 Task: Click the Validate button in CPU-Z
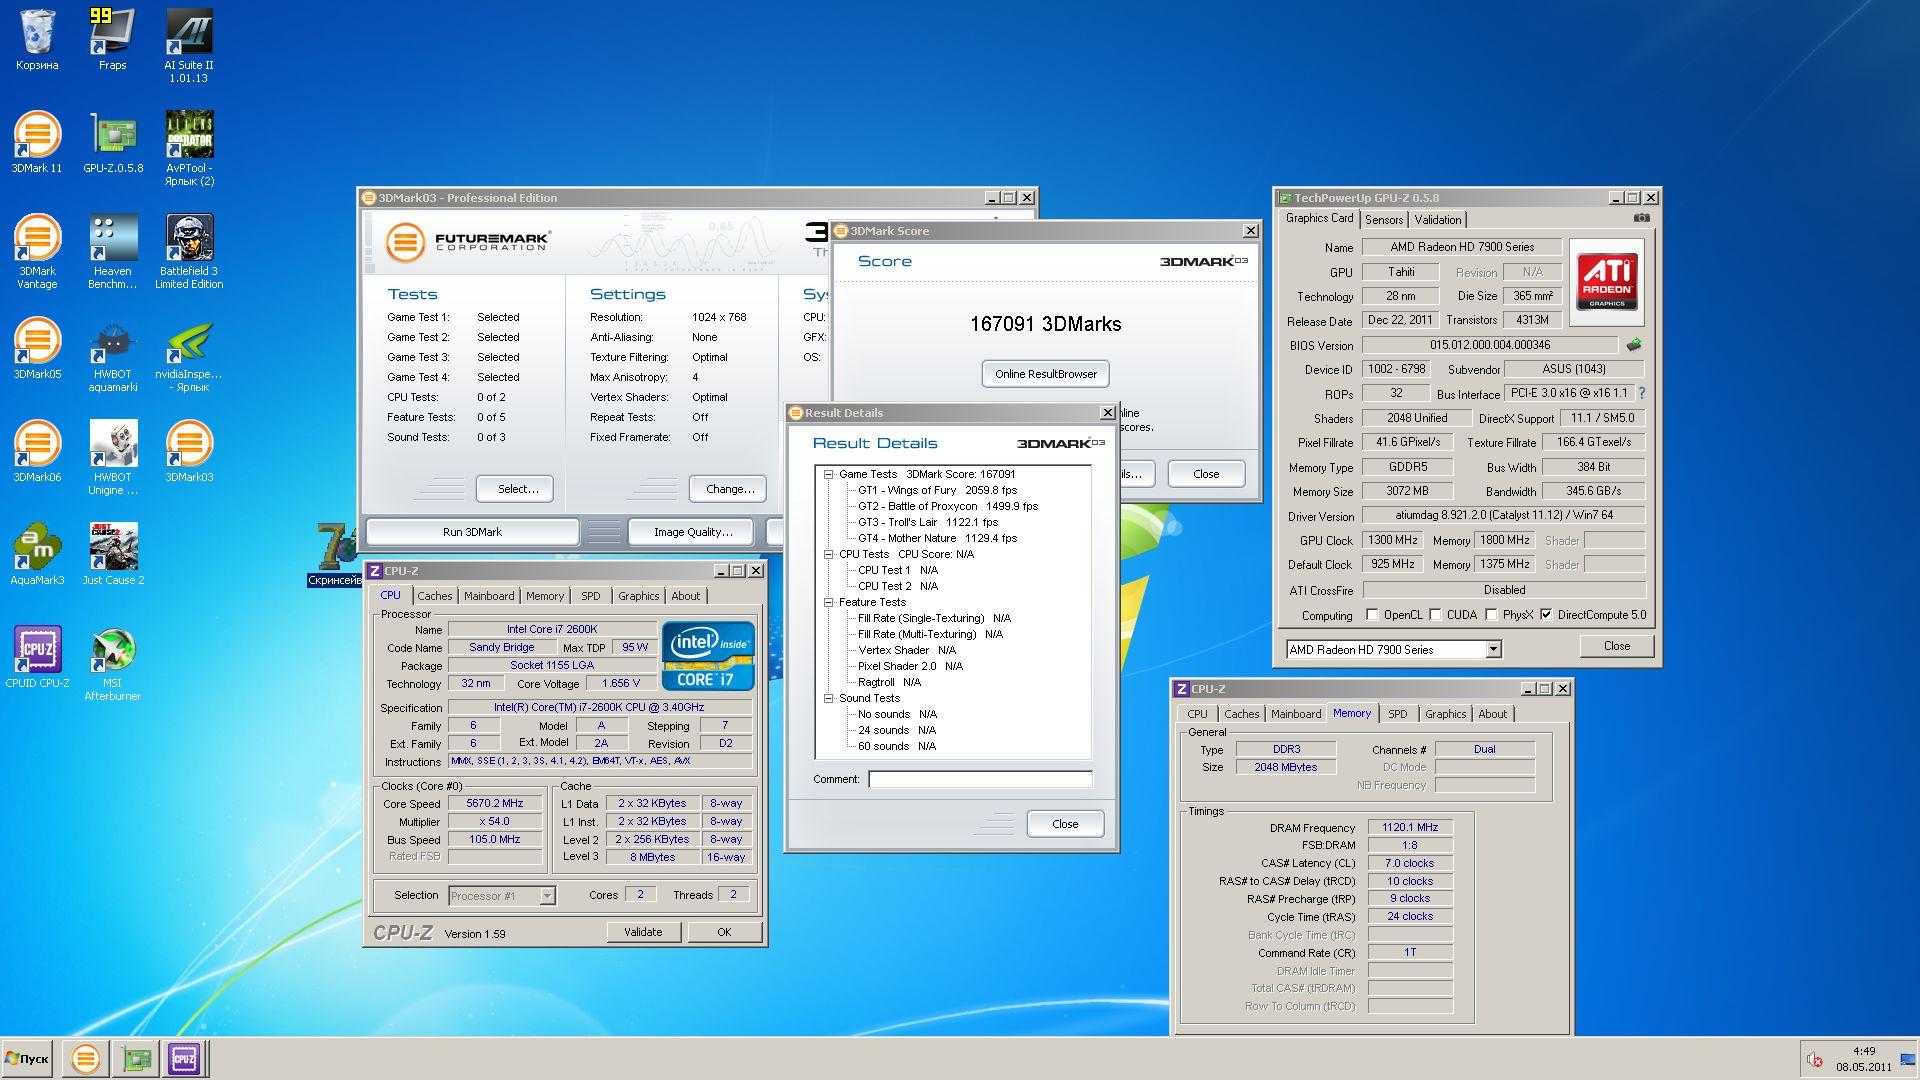[x=643, y=932]
